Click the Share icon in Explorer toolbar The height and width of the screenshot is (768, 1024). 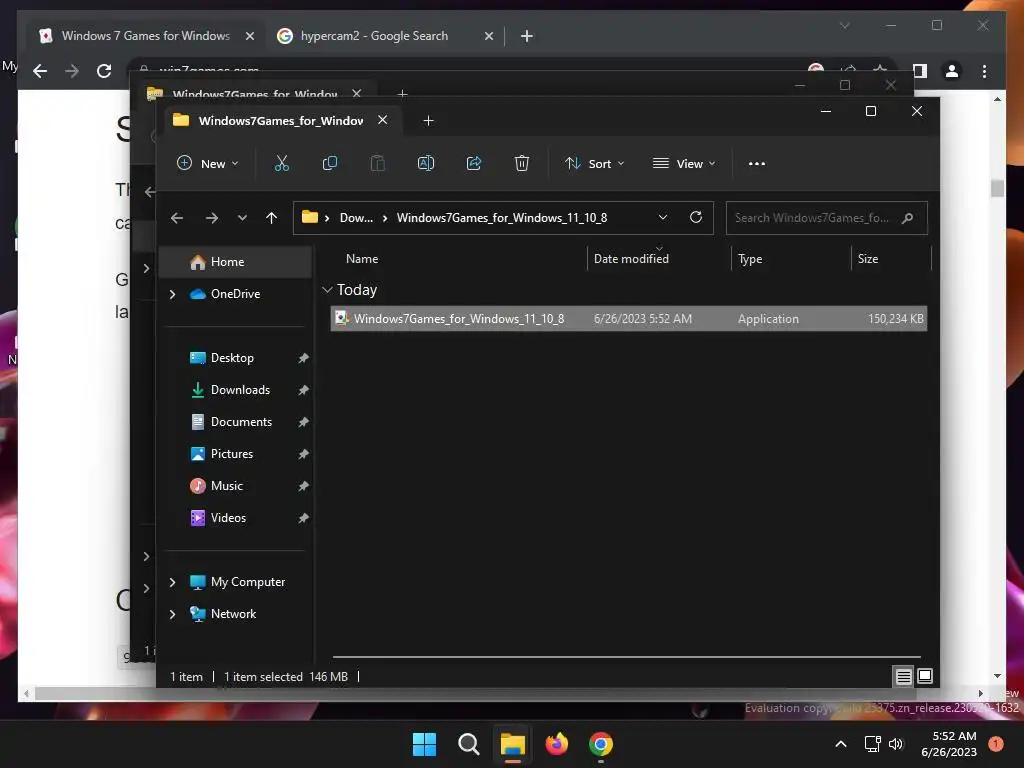coord(473,163)
